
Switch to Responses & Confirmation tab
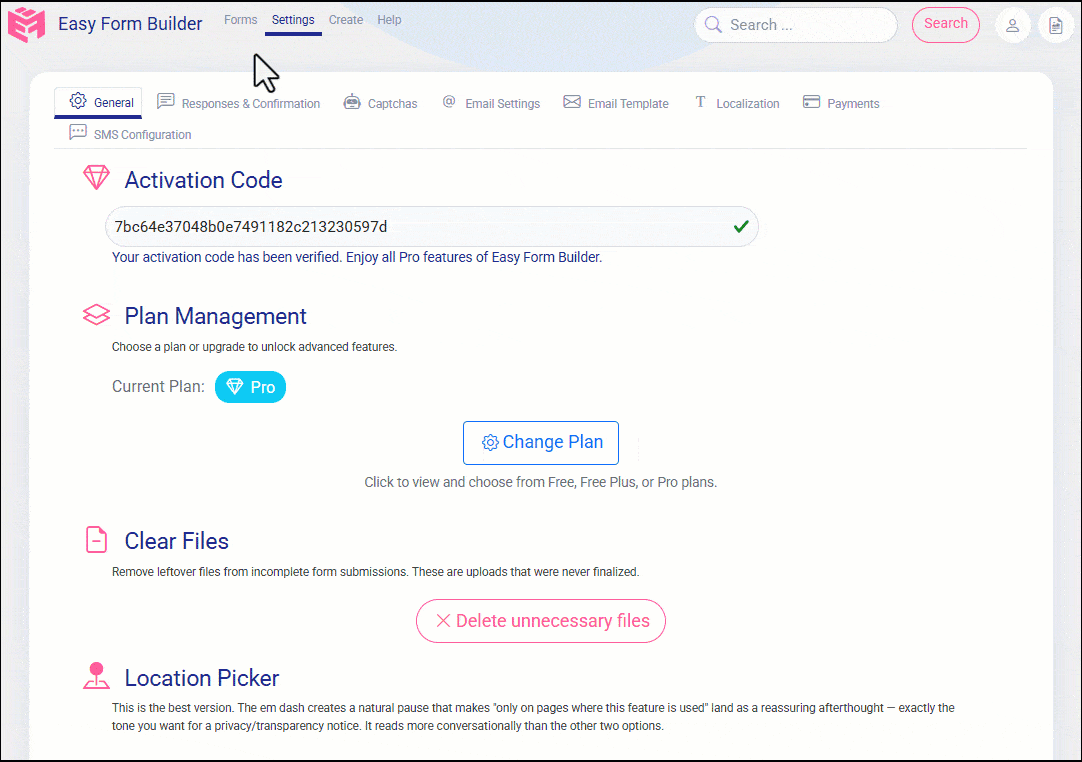click(239, 104)
